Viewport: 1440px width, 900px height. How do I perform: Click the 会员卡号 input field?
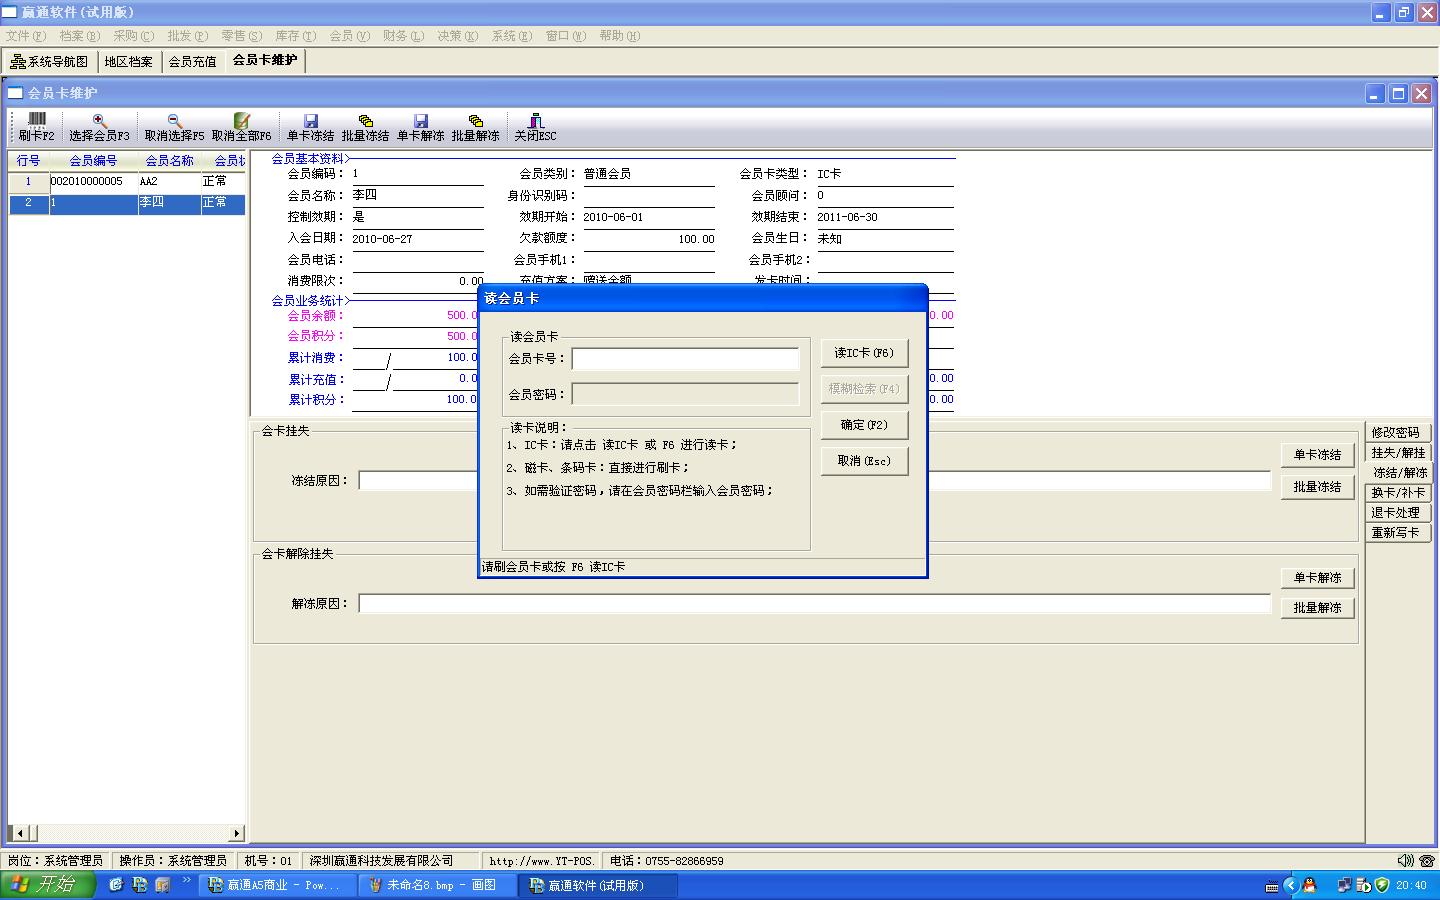(x=685, y=359)
